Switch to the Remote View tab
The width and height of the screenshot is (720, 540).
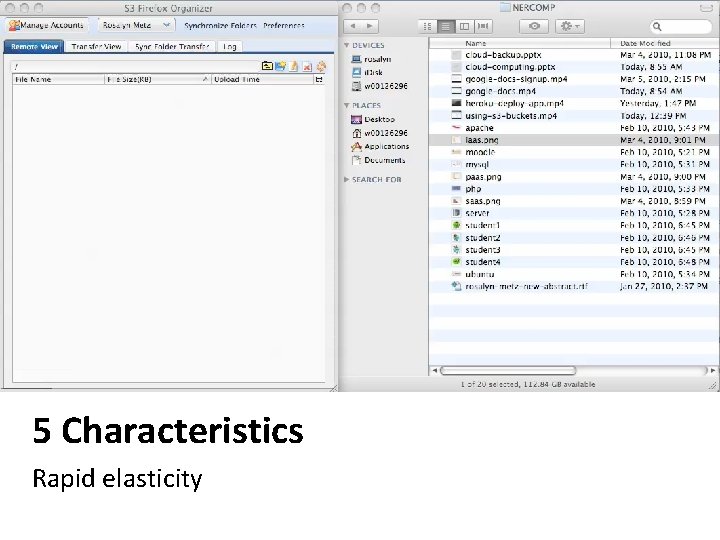pos(34,46)
